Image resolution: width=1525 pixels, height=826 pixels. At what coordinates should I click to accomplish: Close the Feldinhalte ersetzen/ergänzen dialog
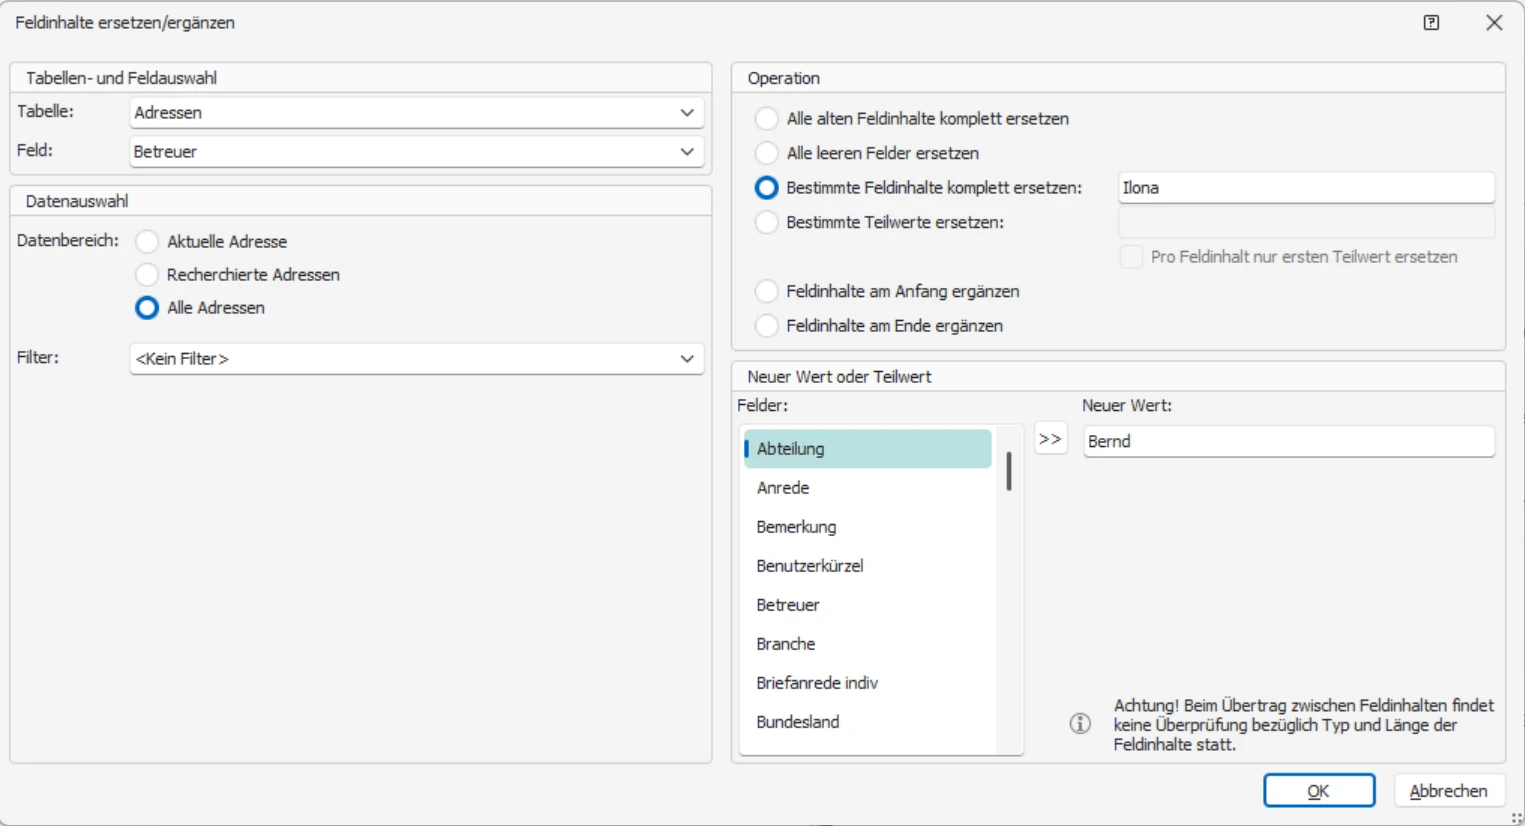[1494, 23]
